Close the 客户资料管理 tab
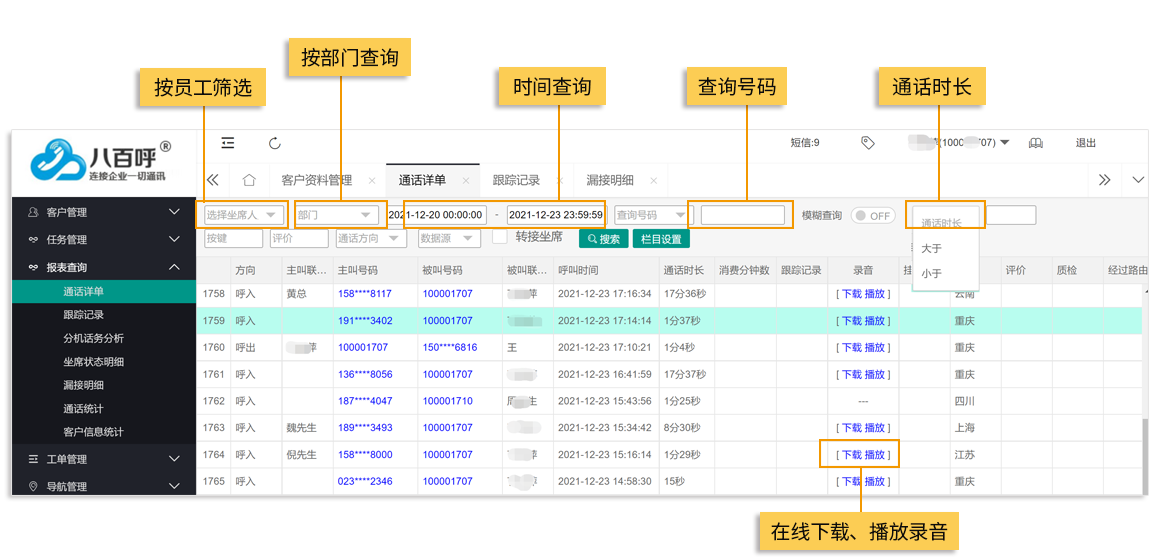 (372, 181)
